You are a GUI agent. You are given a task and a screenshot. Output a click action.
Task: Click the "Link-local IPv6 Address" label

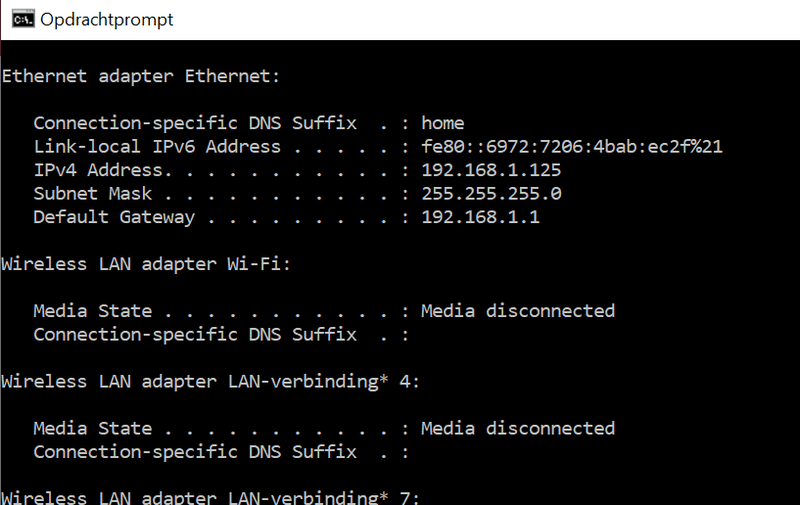point(157,147)
